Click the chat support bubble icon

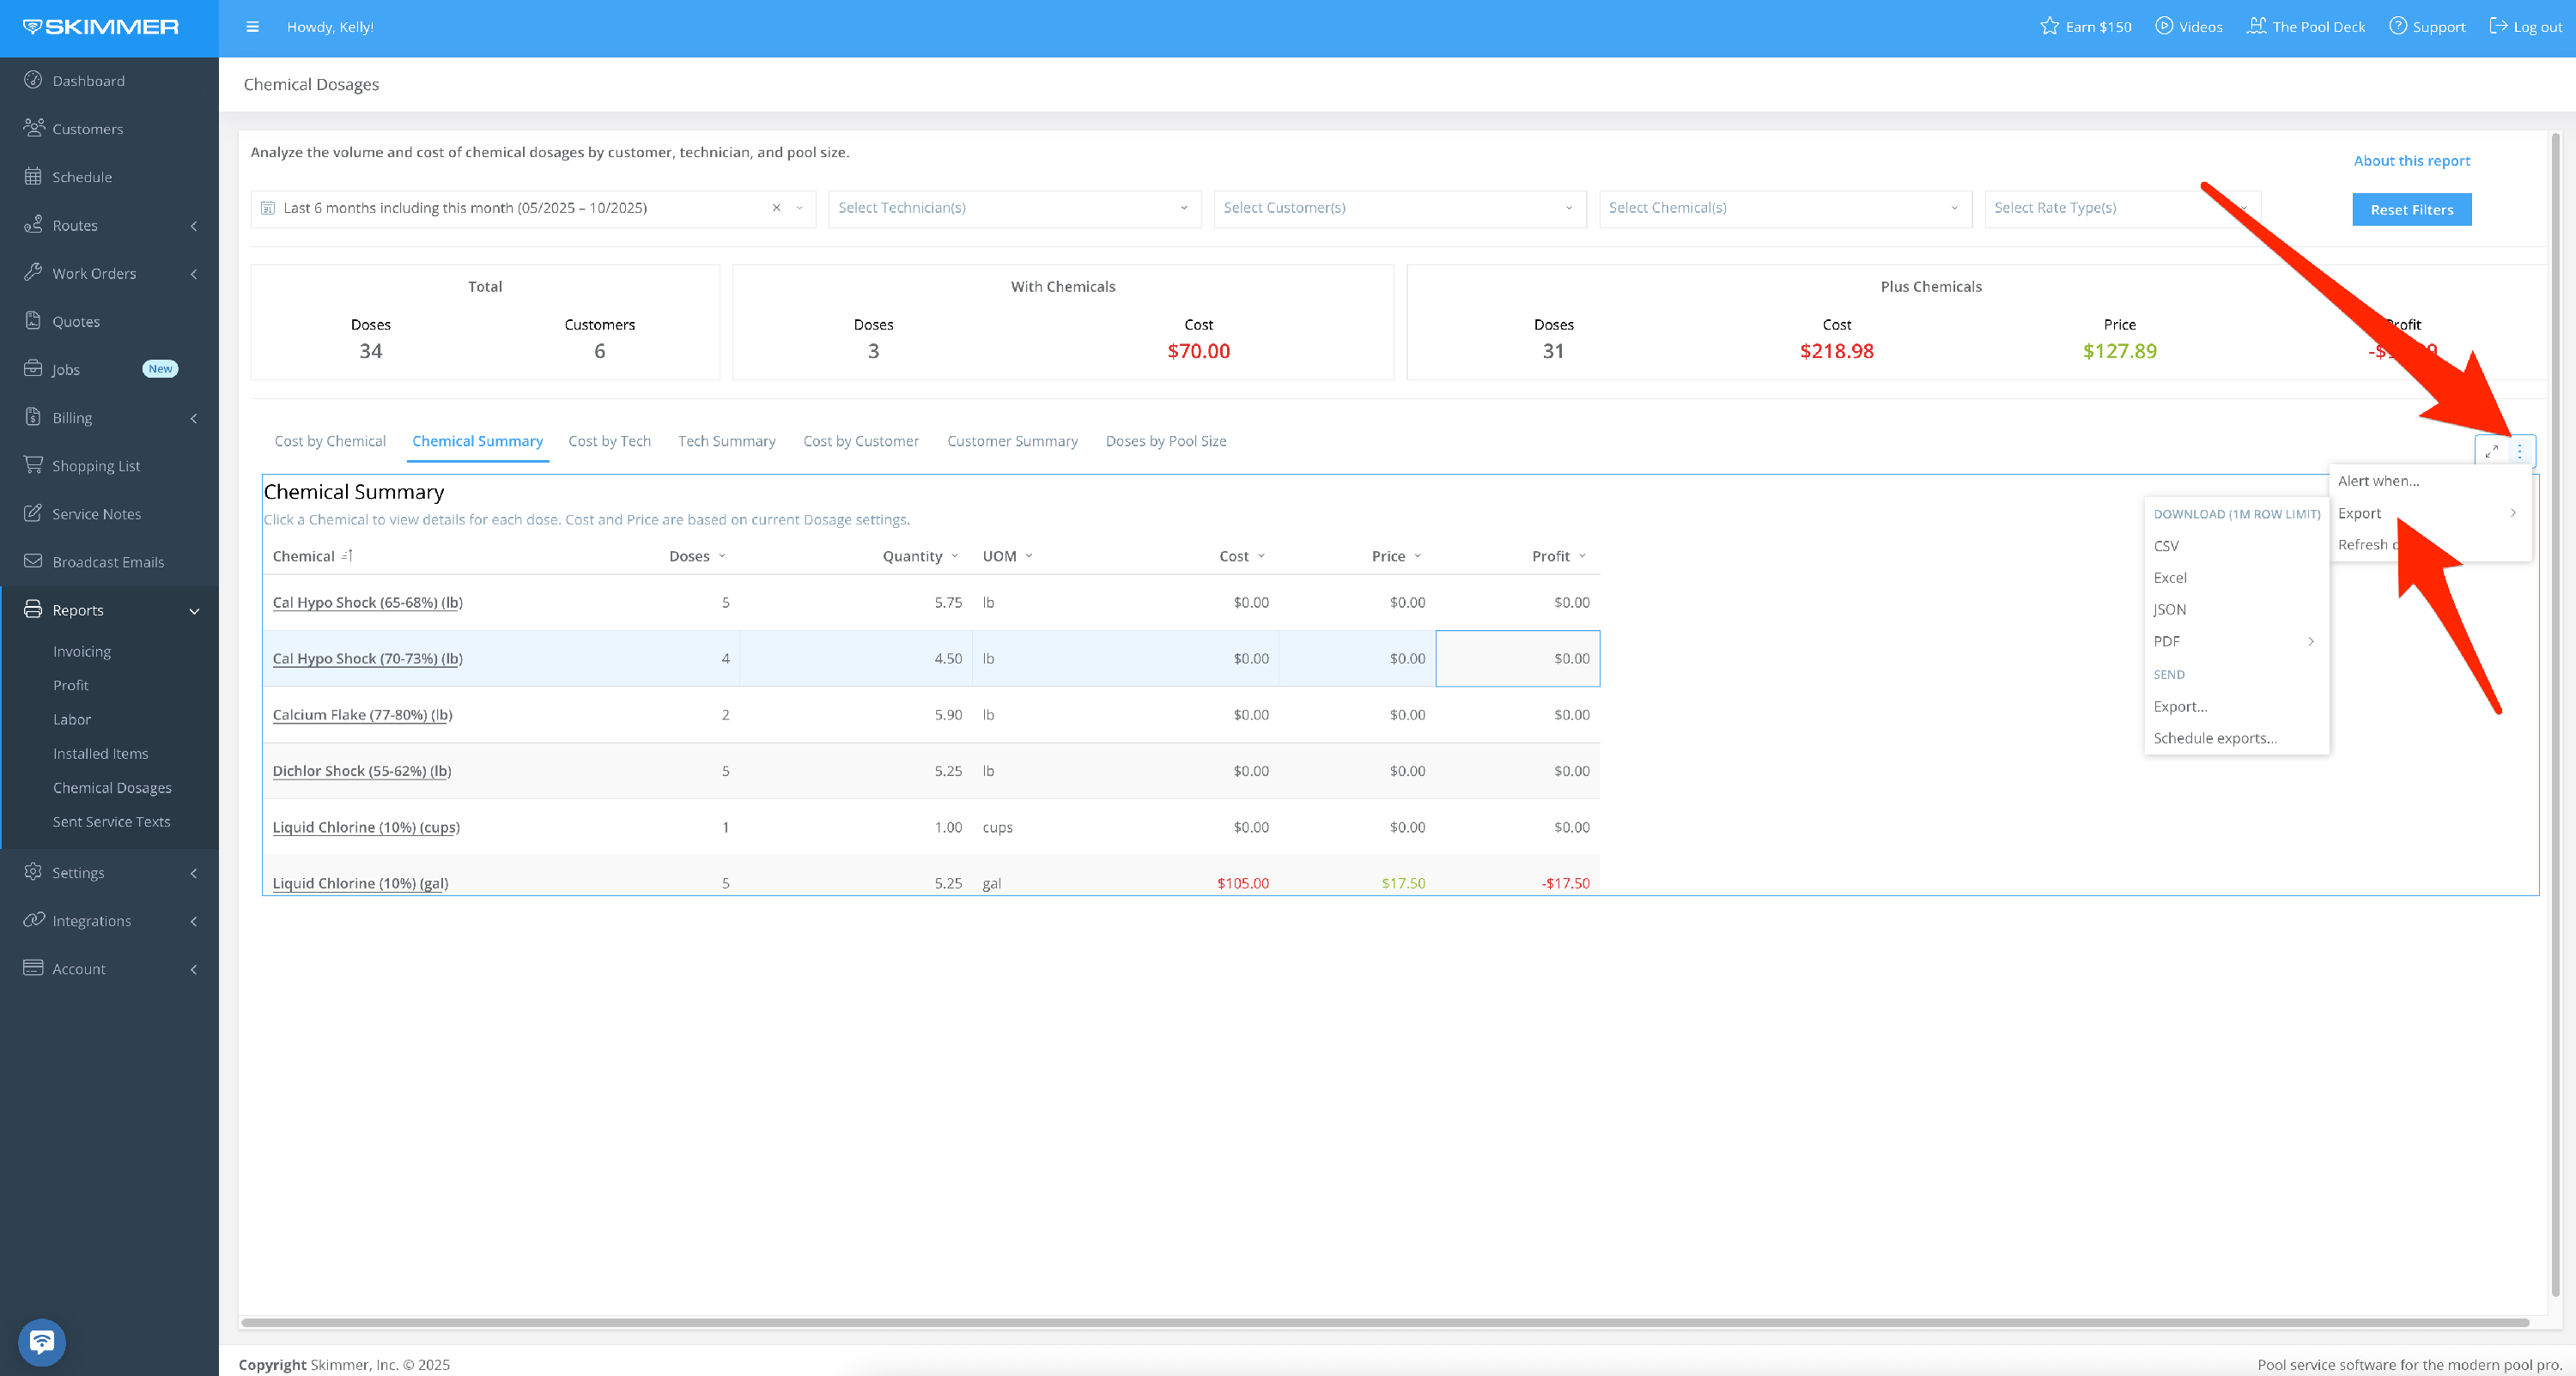[x=42, y=1341]
